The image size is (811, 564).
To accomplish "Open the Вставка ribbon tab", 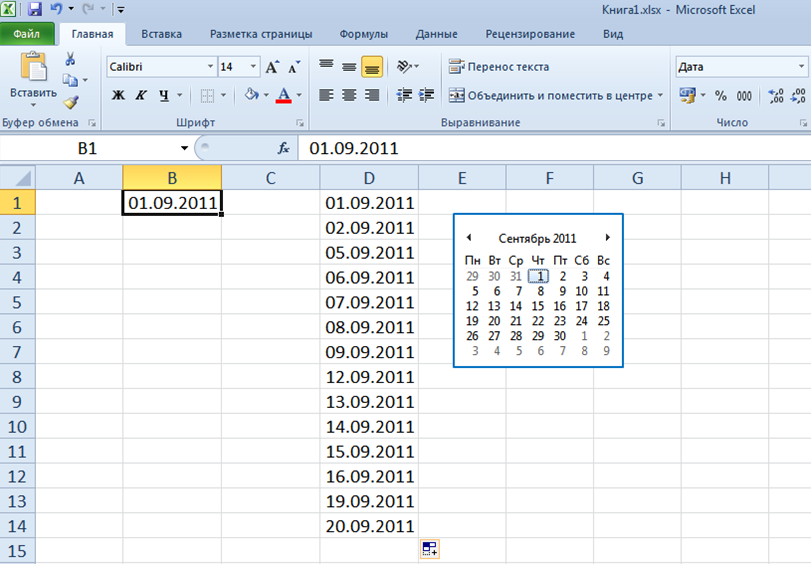I will tap(161, 34).
